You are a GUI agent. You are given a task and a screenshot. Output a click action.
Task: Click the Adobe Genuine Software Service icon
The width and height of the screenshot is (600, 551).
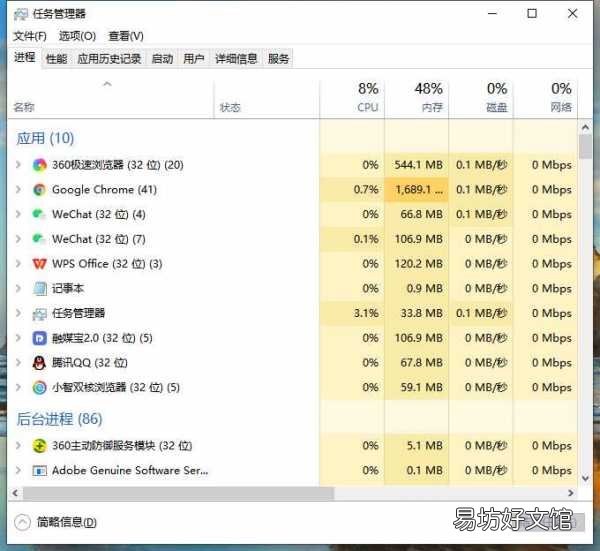point(39,470)
